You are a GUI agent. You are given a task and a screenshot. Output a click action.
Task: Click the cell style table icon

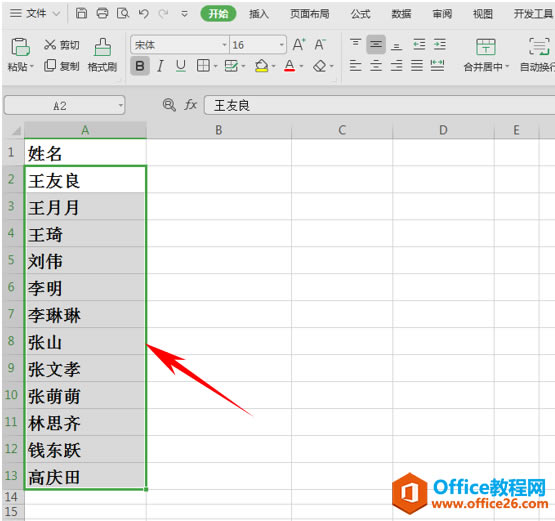pyautogui.click(x=231, y=66)
